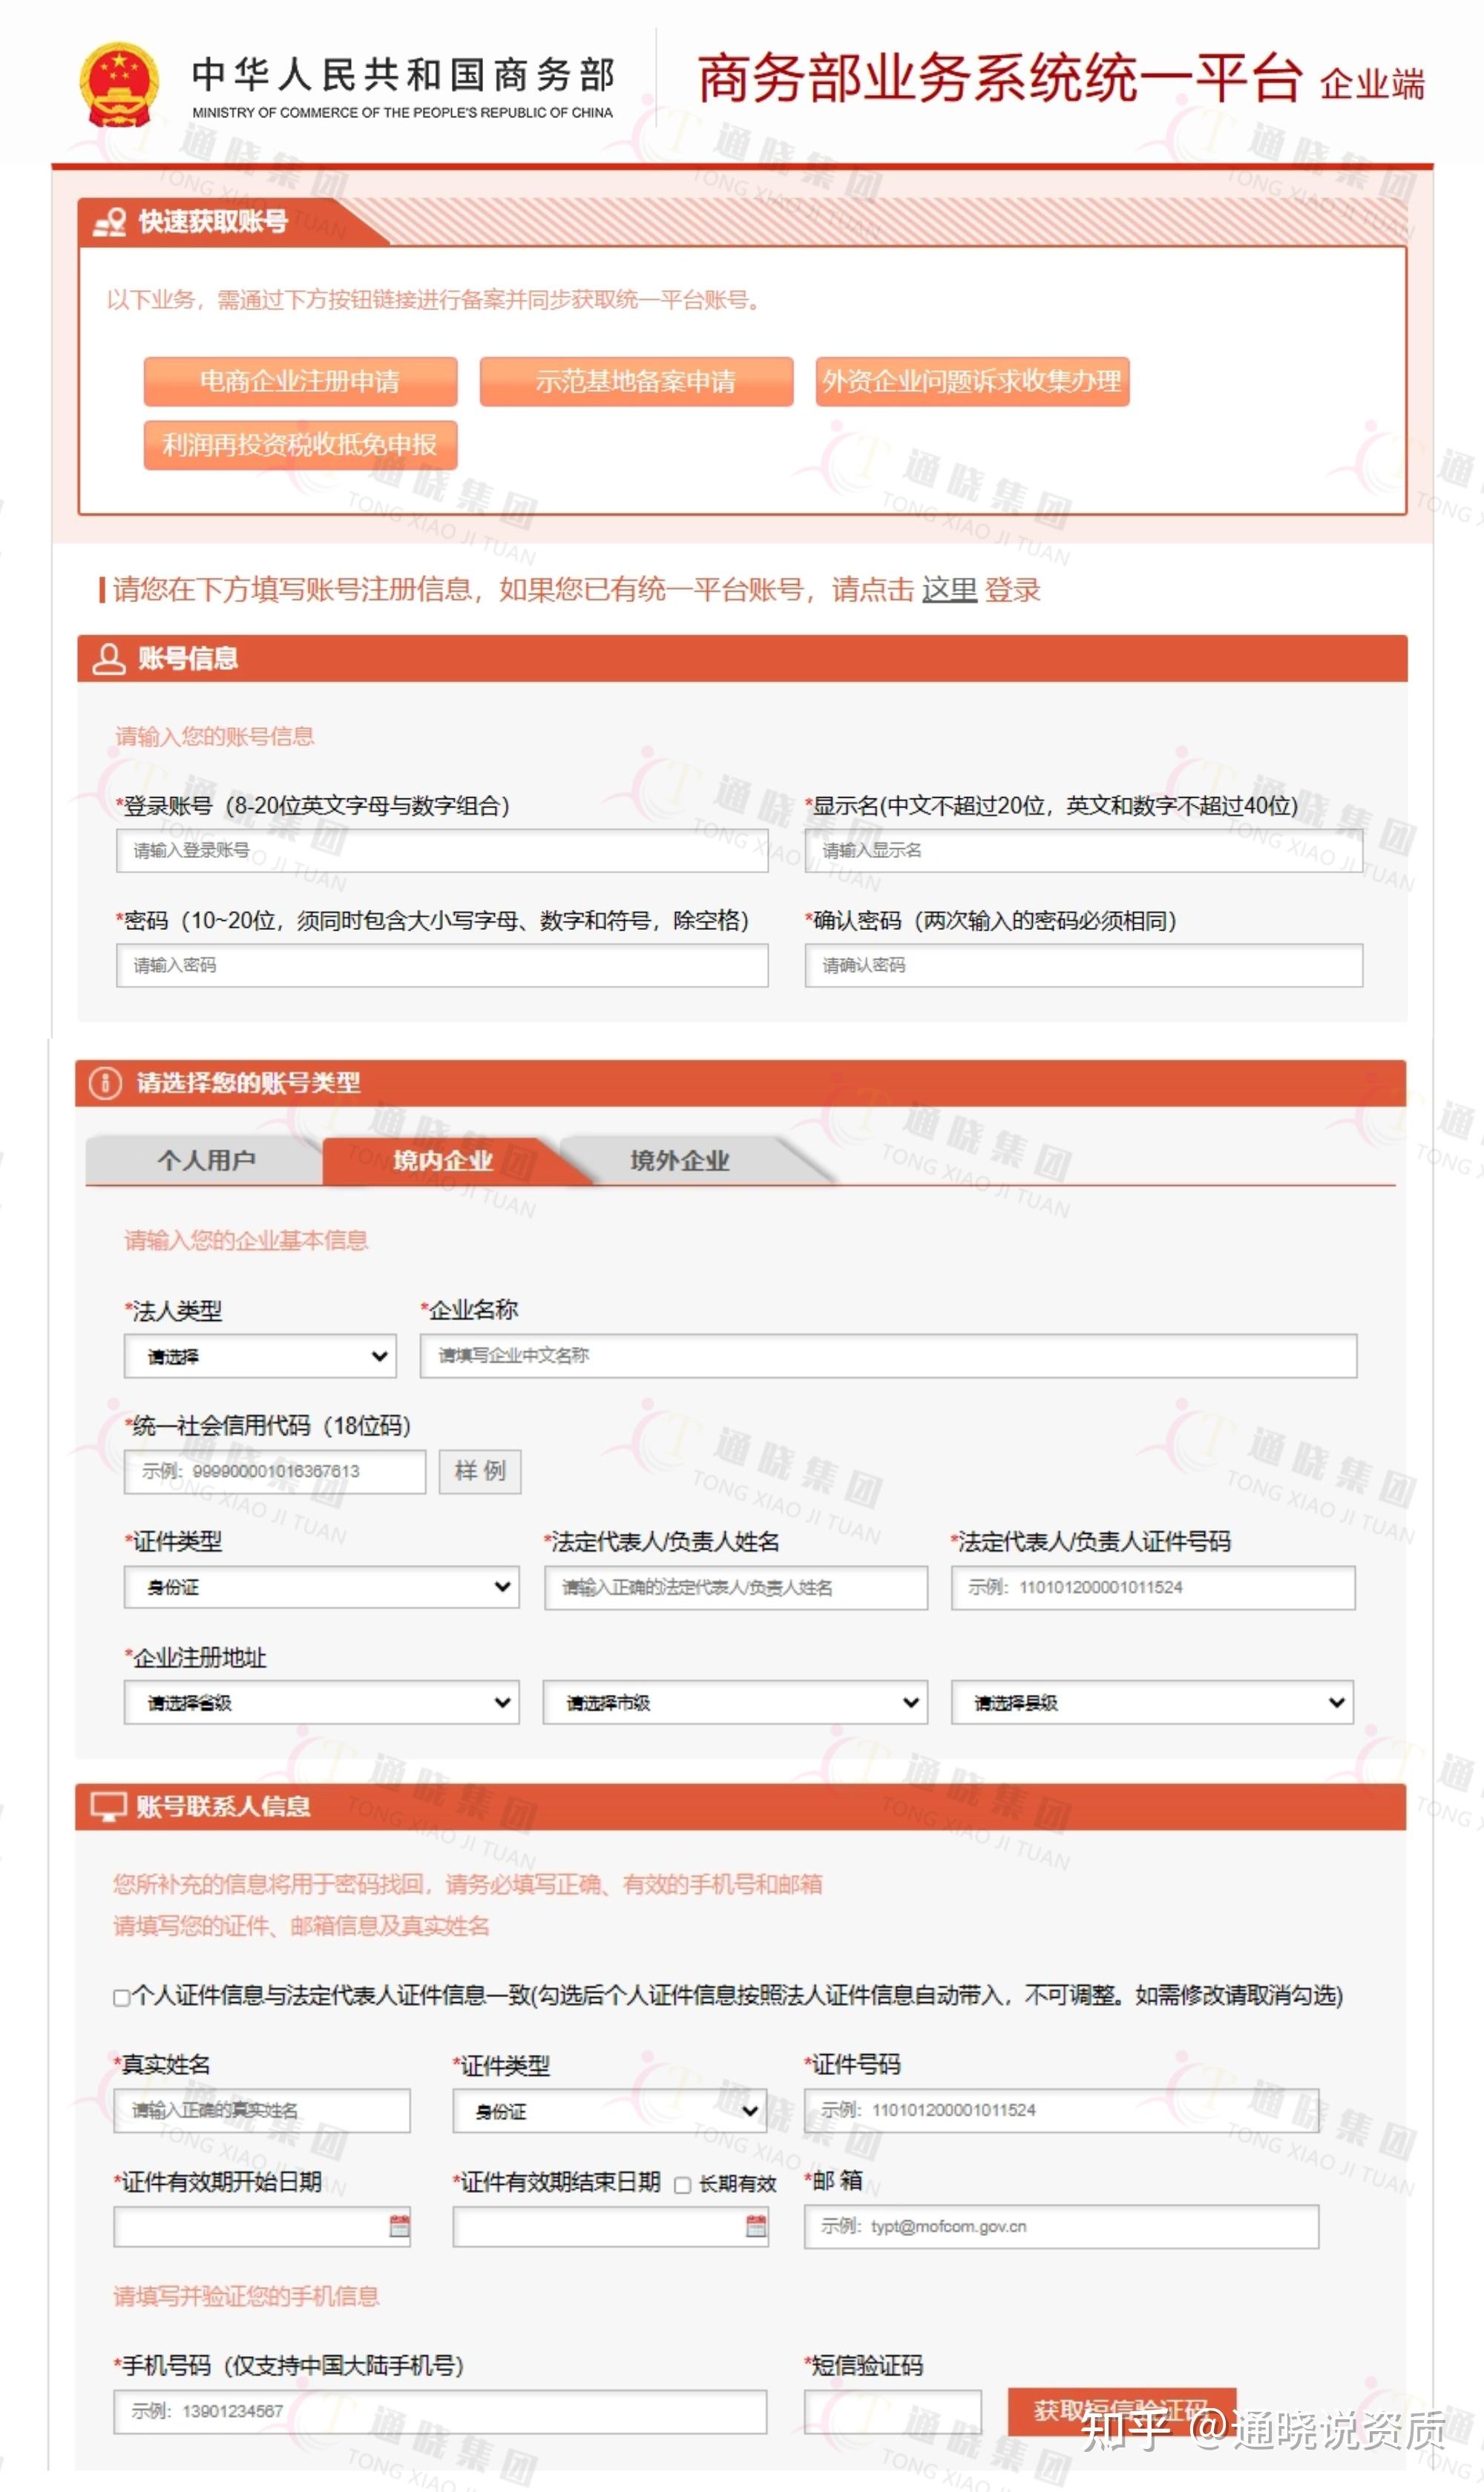Focus the 短信验证码 input field
Screen dimensions: 1484x2492
pos(893,2411)
